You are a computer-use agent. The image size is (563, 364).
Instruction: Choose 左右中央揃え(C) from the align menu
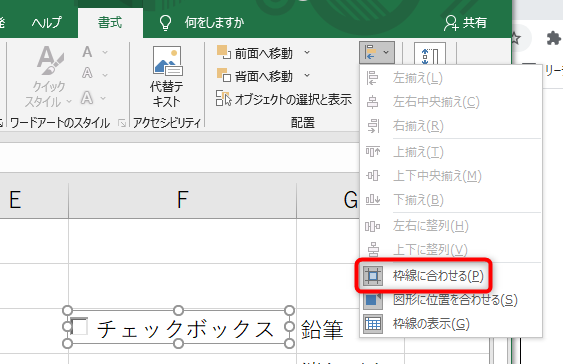point(451,102)
